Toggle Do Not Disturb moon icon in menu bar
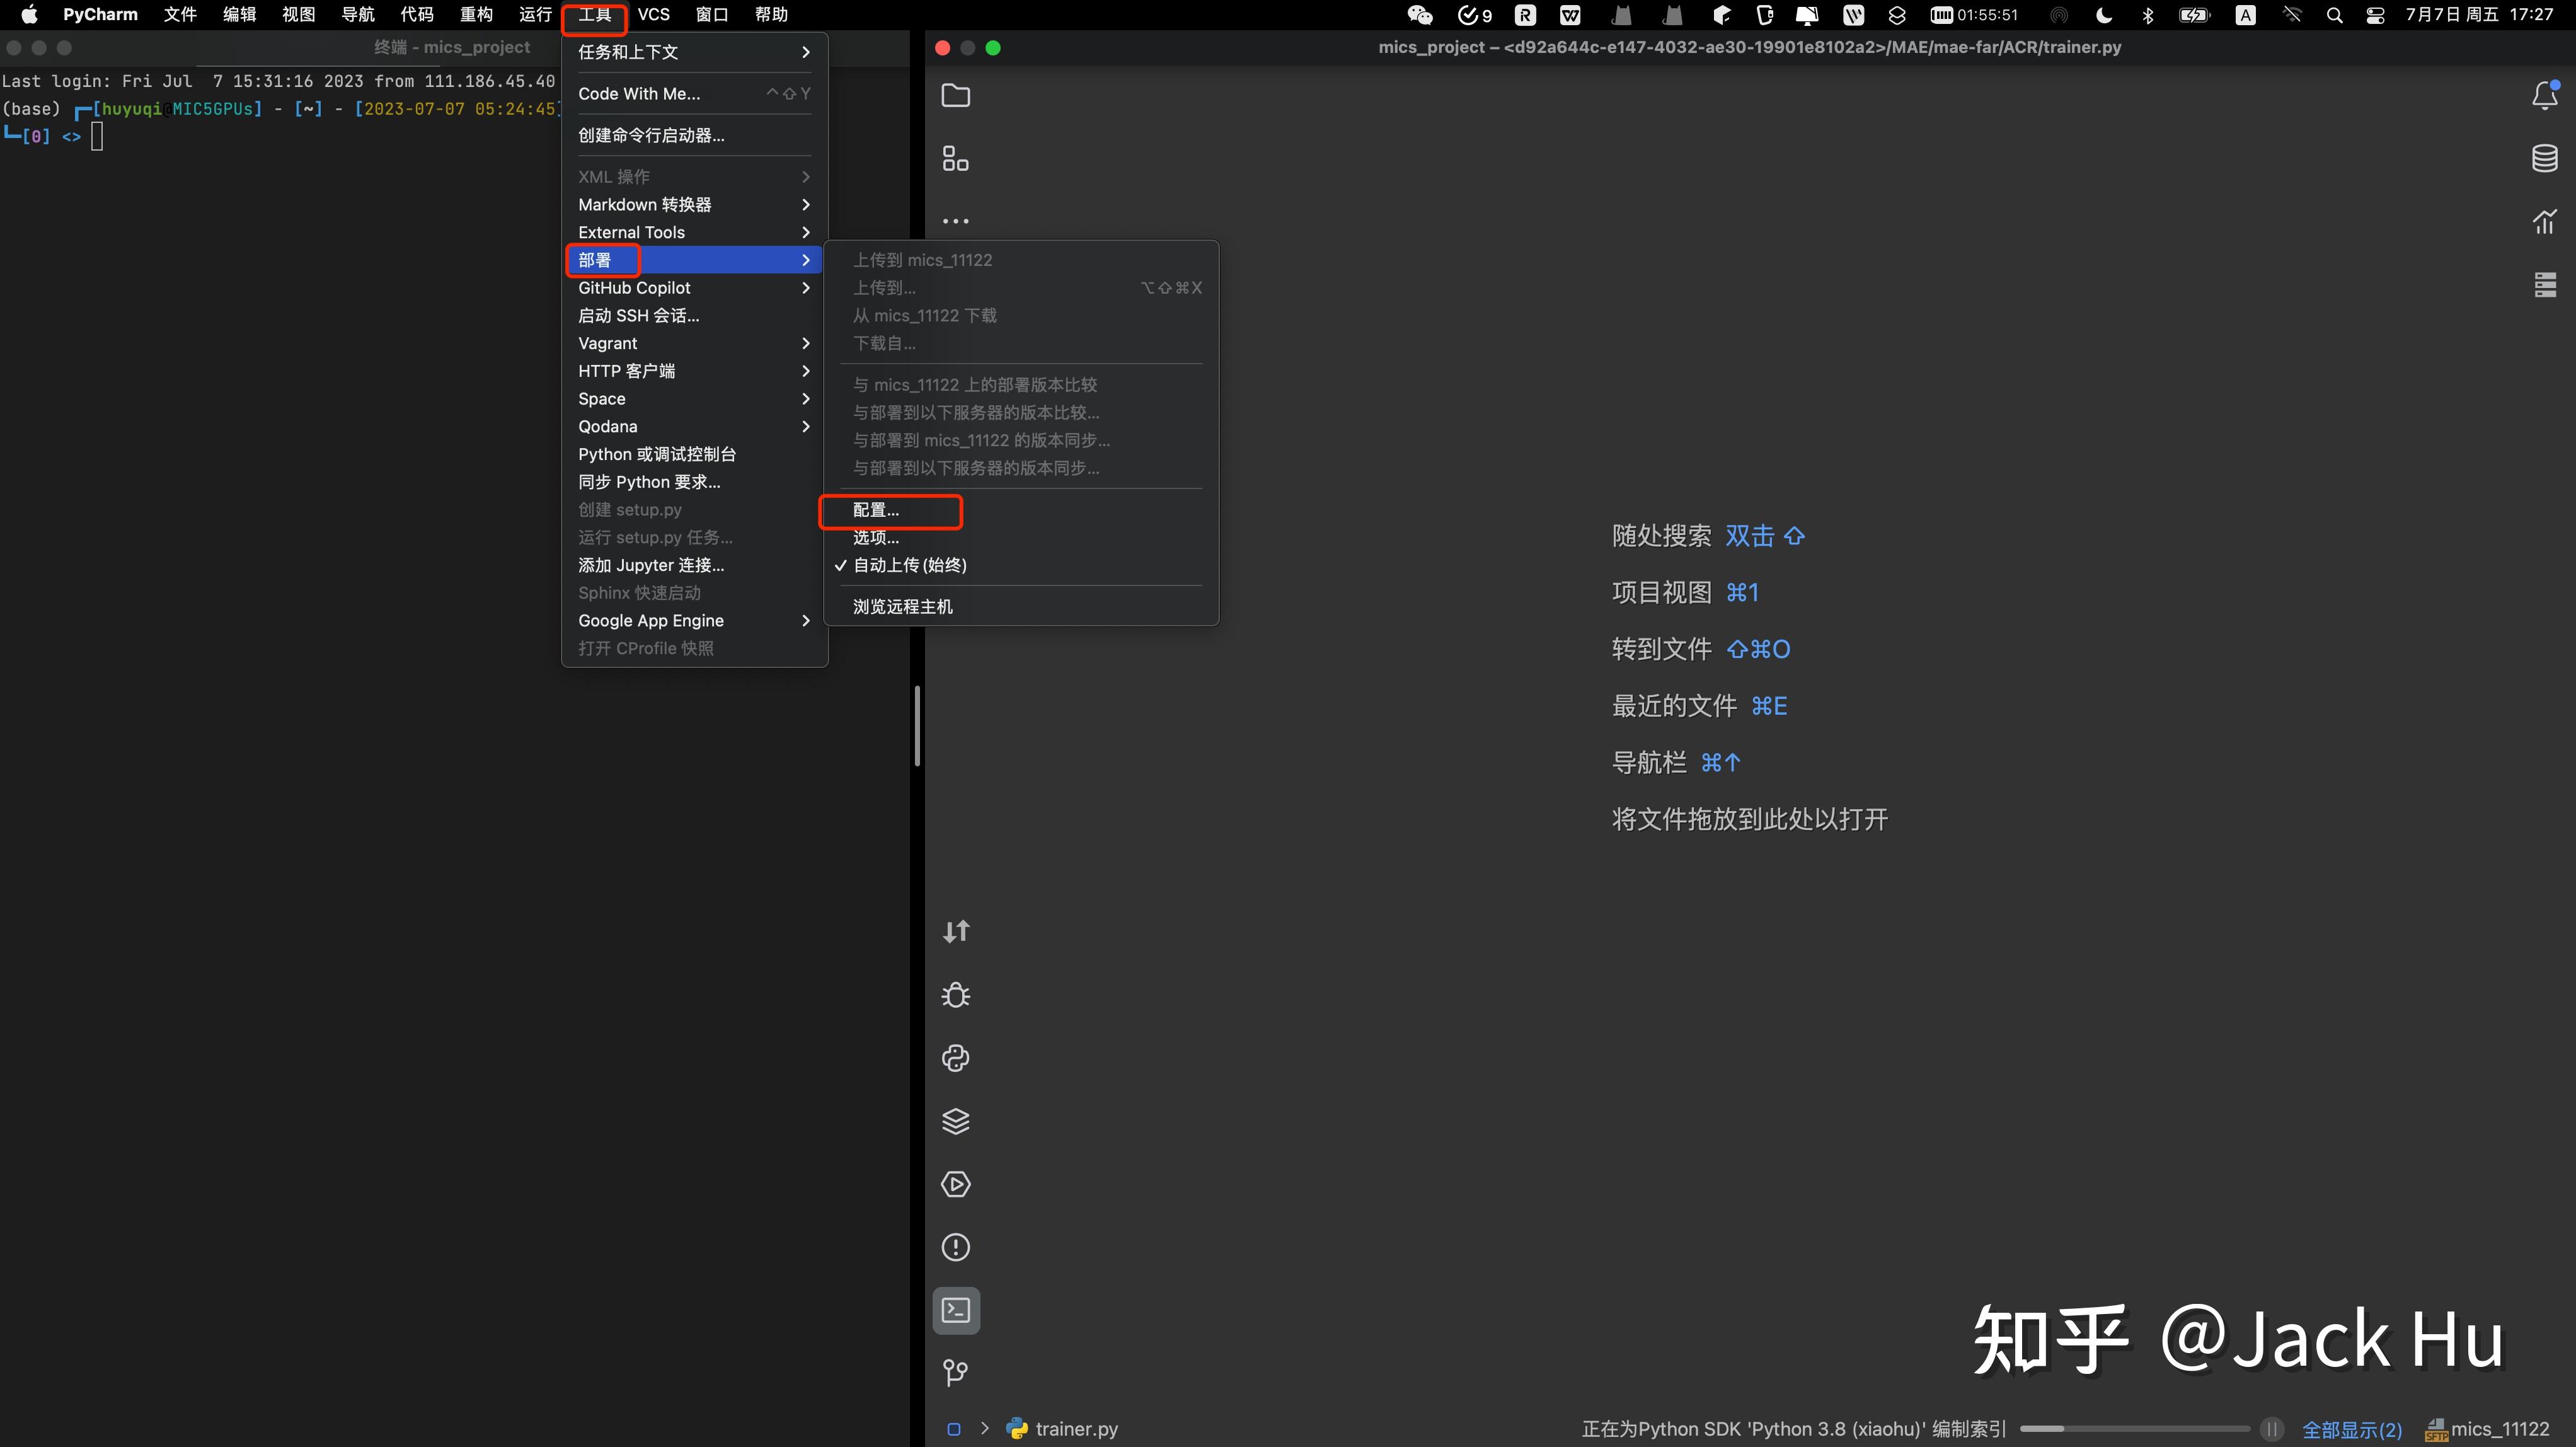The height and width of the screenshot is (1447, 2576). tap(2103, 14)
